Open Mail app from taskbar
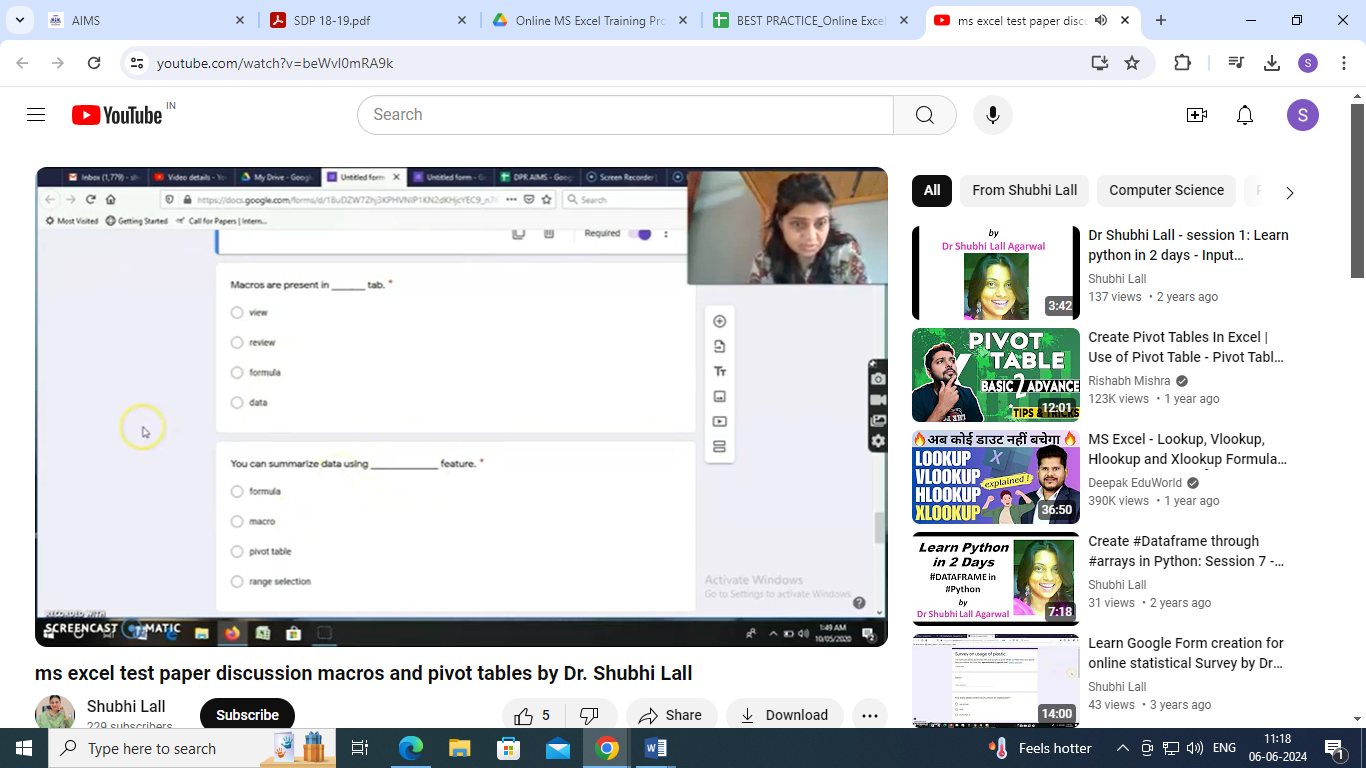Image resolution: width=1366 pixels, height=768 pixels. 558,748
